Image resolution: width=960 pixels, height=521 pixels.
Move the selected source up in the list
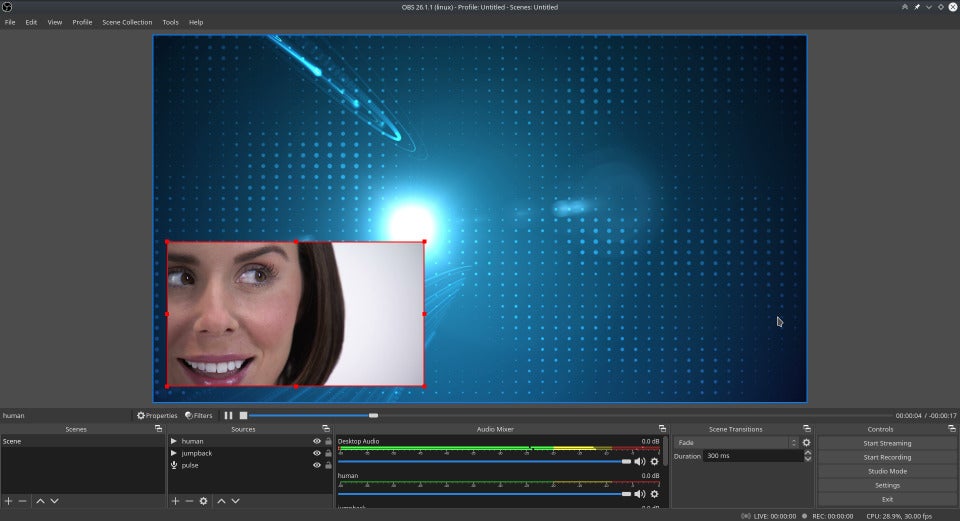pyautogui.click(x=221, y=500)
